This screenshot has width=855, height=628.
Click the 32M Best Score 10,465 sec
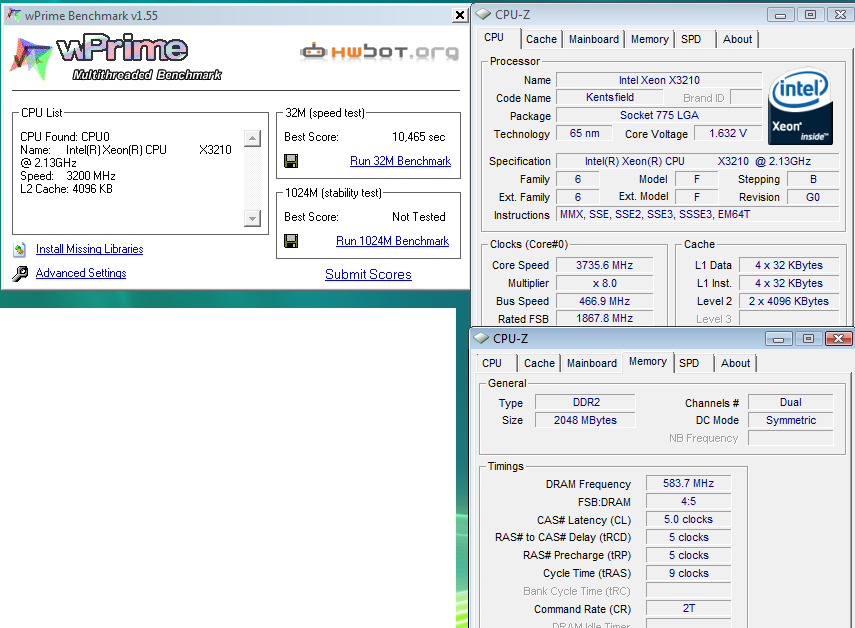(x=418, y=137)
